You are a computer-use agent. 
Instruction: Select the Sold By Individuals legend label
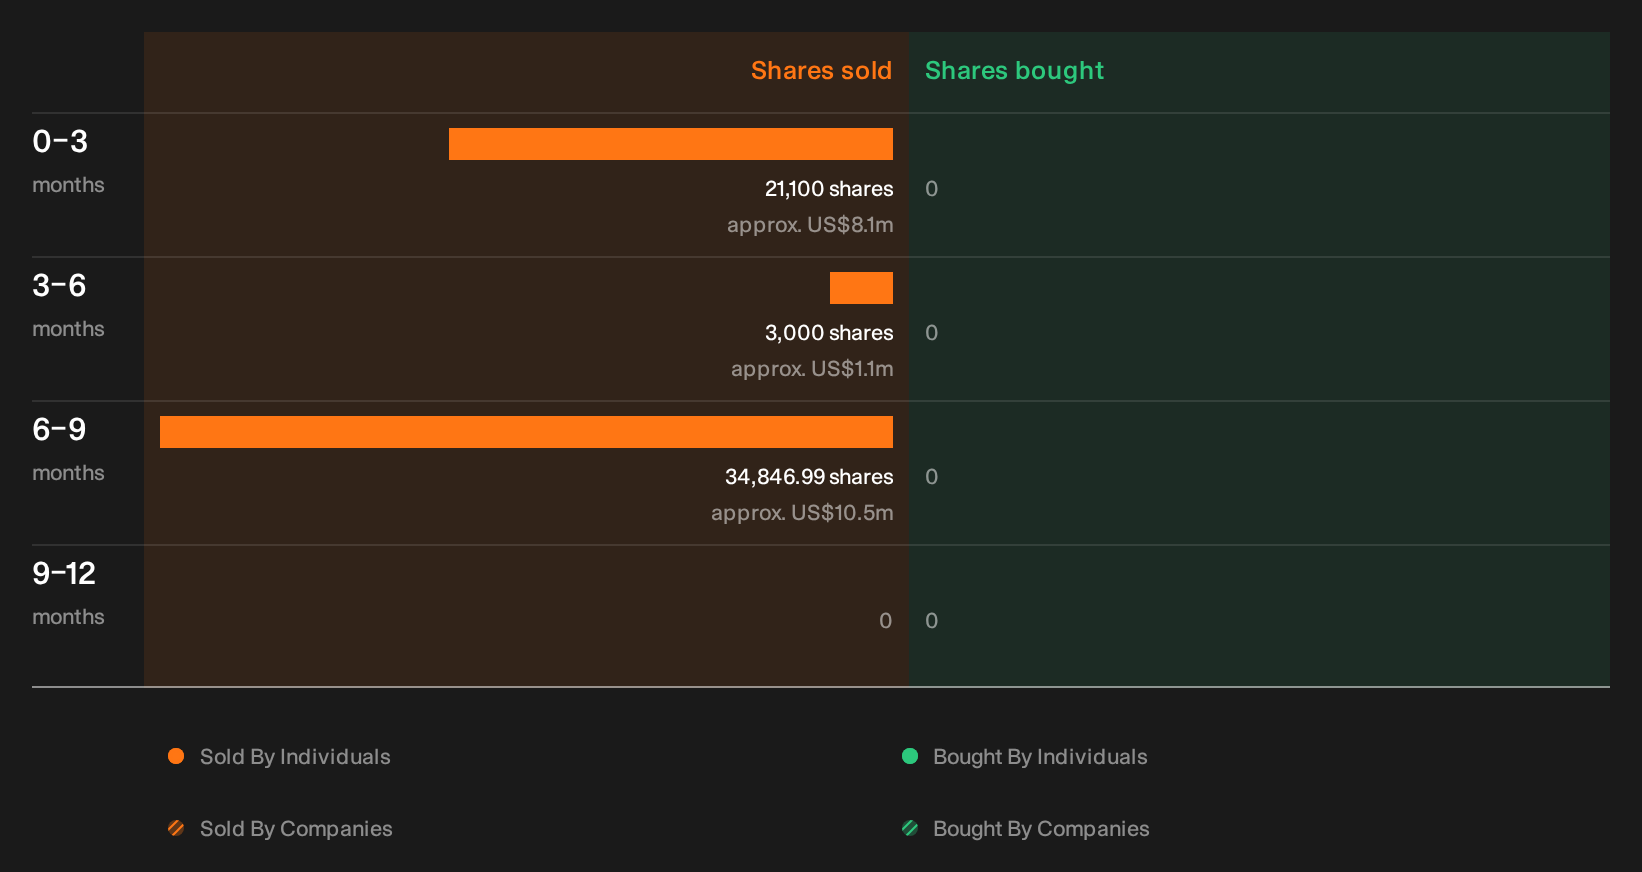click(295, 757)
